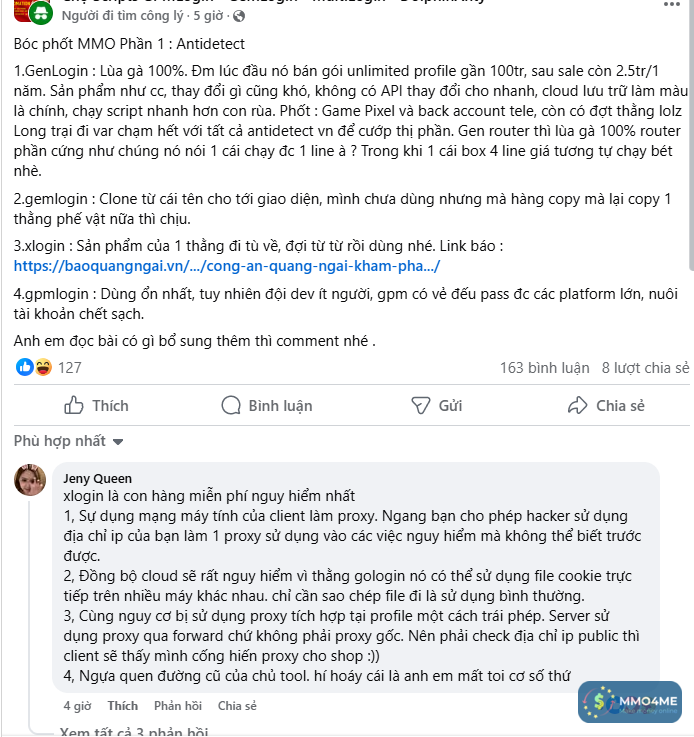The height and width of the screenshot is (737, 694).
Task: Like the post with the Thích button
Action: click(97, 405)
